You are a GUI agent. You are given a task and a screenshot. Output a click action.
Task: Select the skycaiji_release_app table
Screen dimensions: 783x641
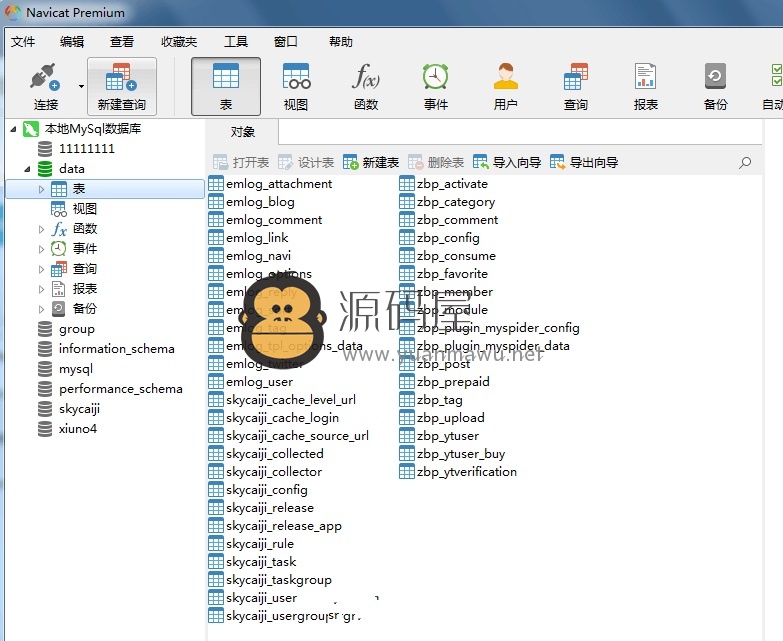275,526
